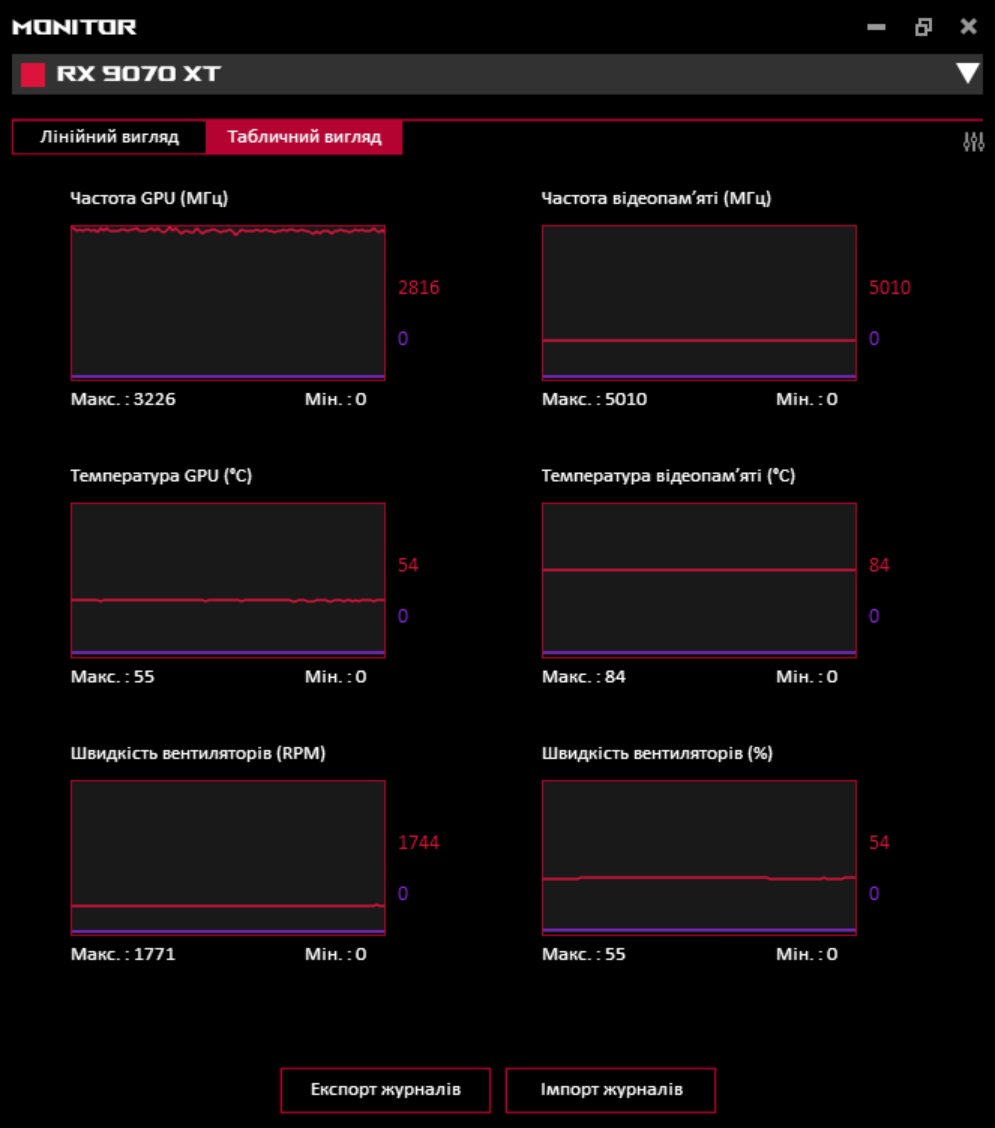This screenshot has width=995, height=1128.
Task: Click the MONITOR window title
Action: tap(74, 27)
